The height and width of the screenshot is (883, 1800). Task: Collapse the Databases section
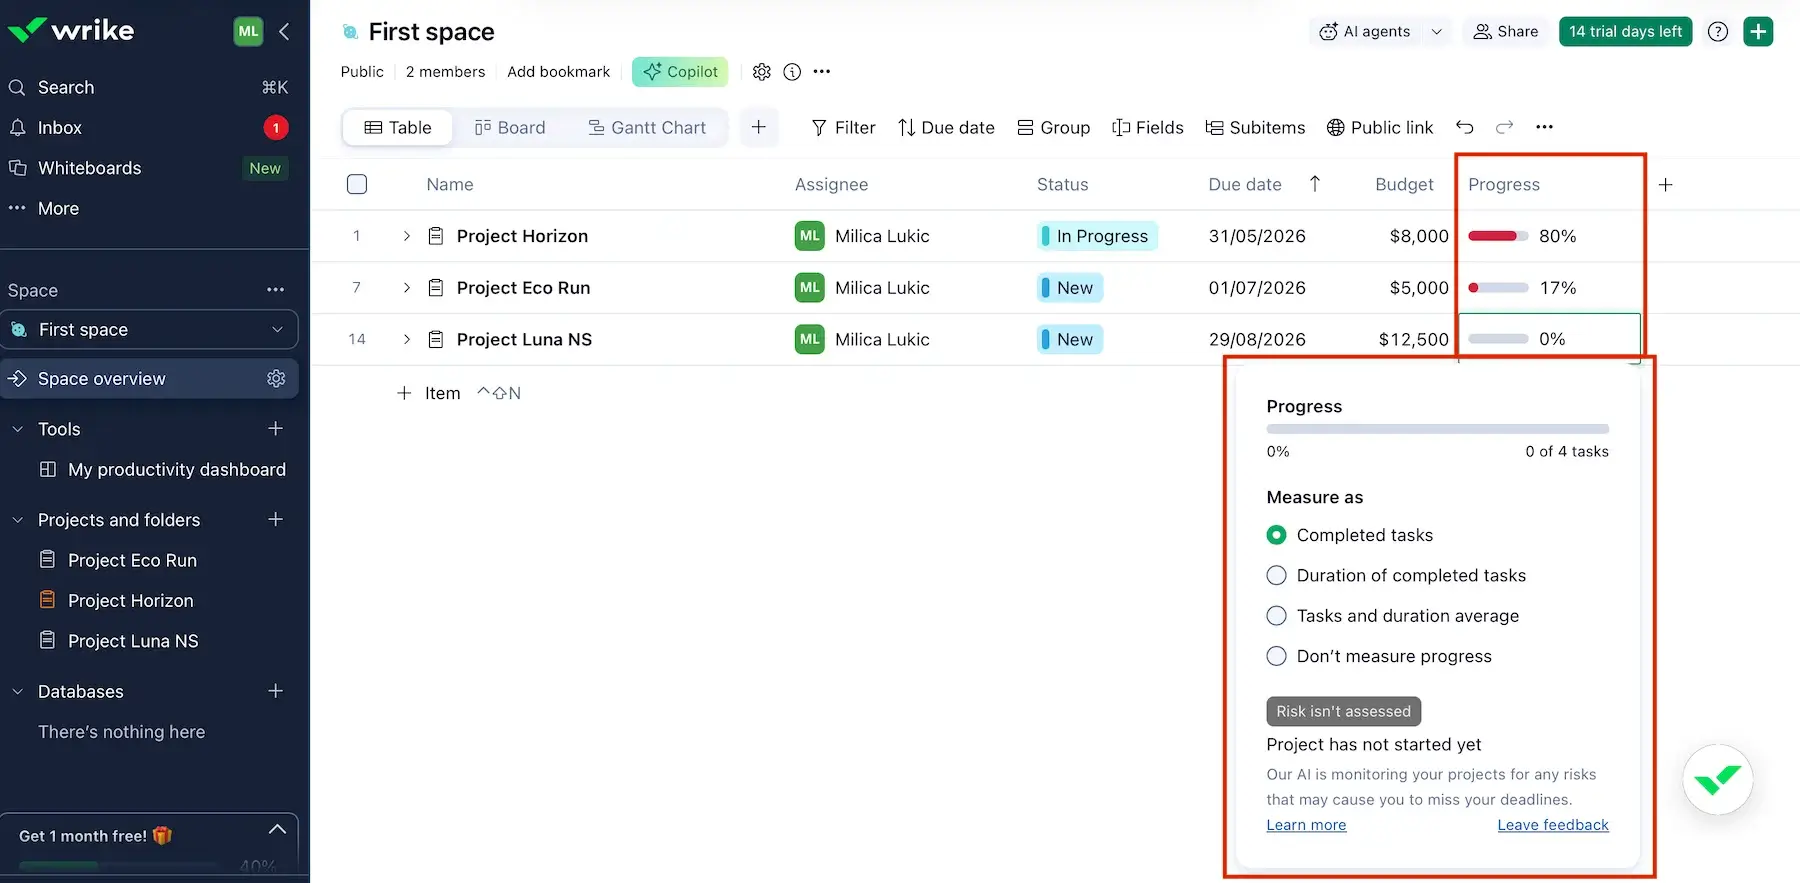17,692
